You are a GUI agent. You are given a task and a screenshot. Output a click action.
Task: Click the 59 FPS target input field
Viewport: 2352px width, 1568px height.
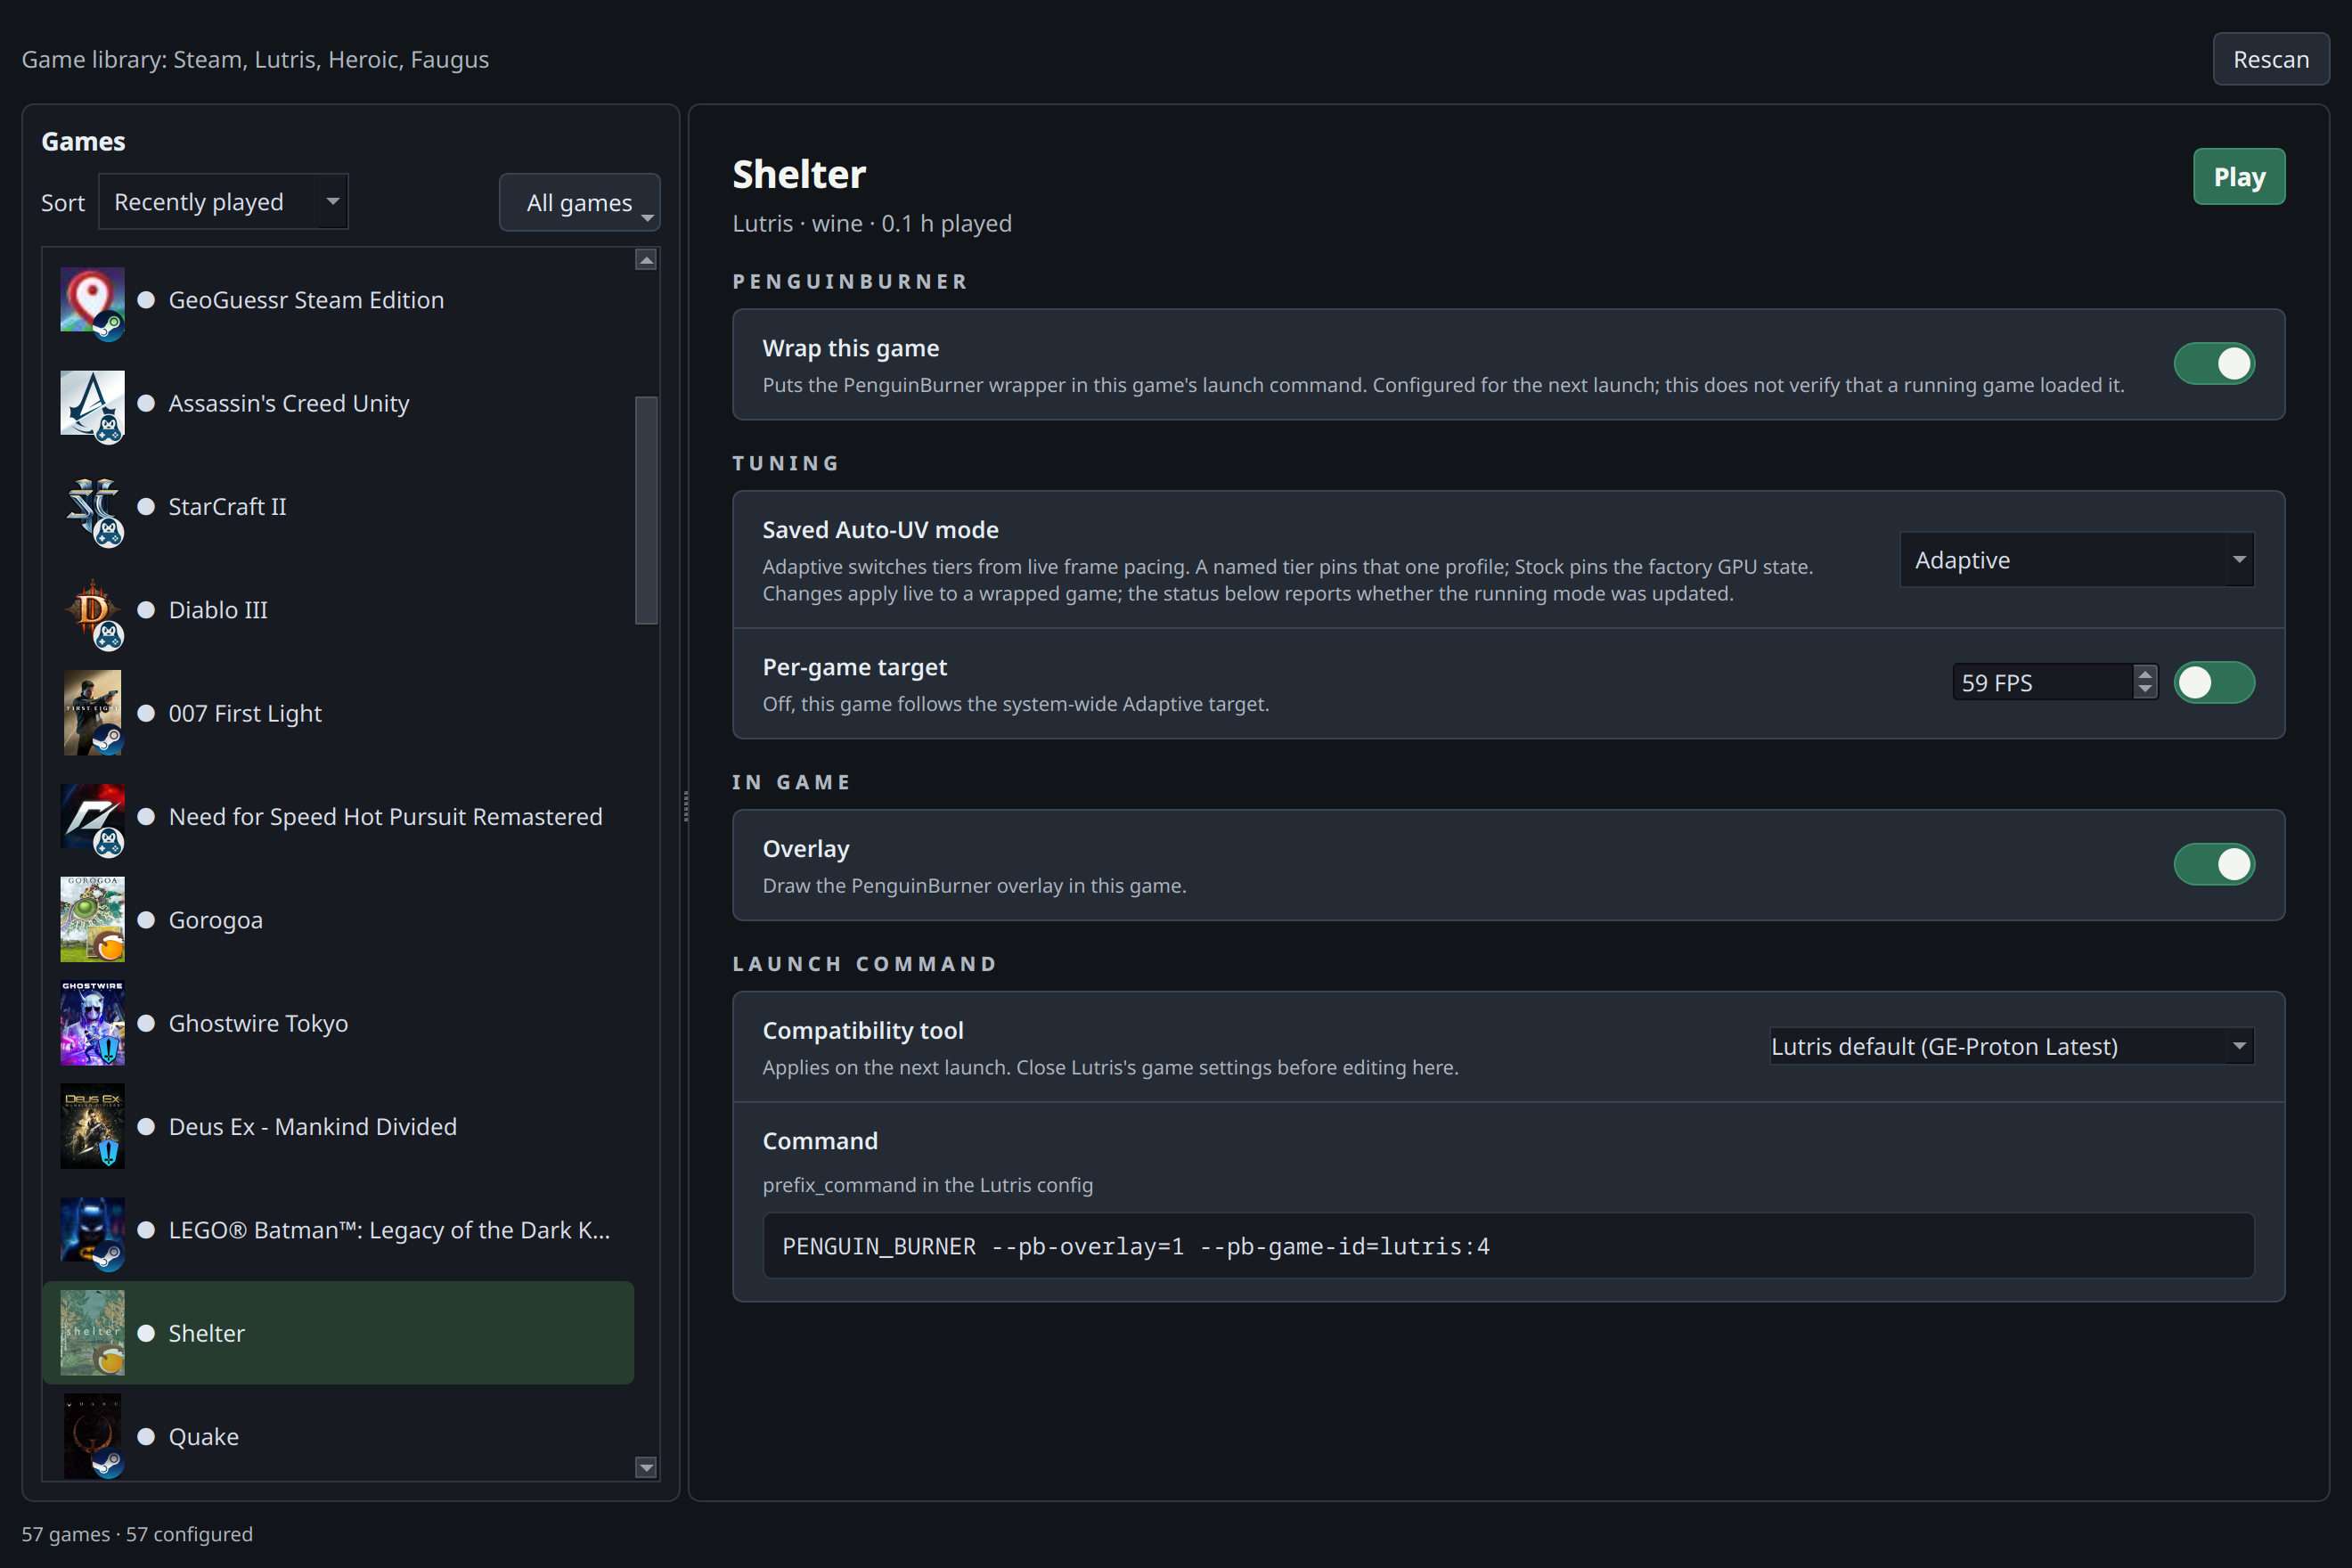click(2043, 683)
